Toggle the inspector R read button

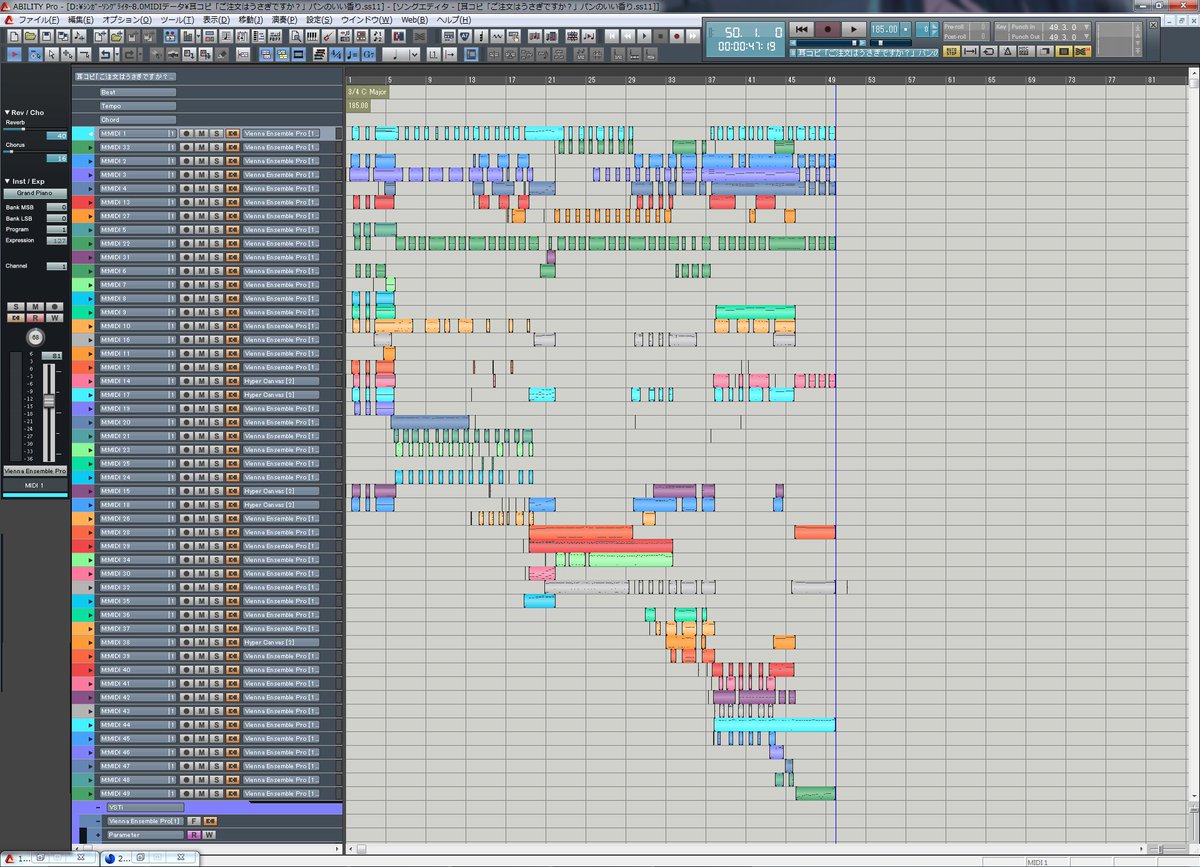[x=35, y=318]
